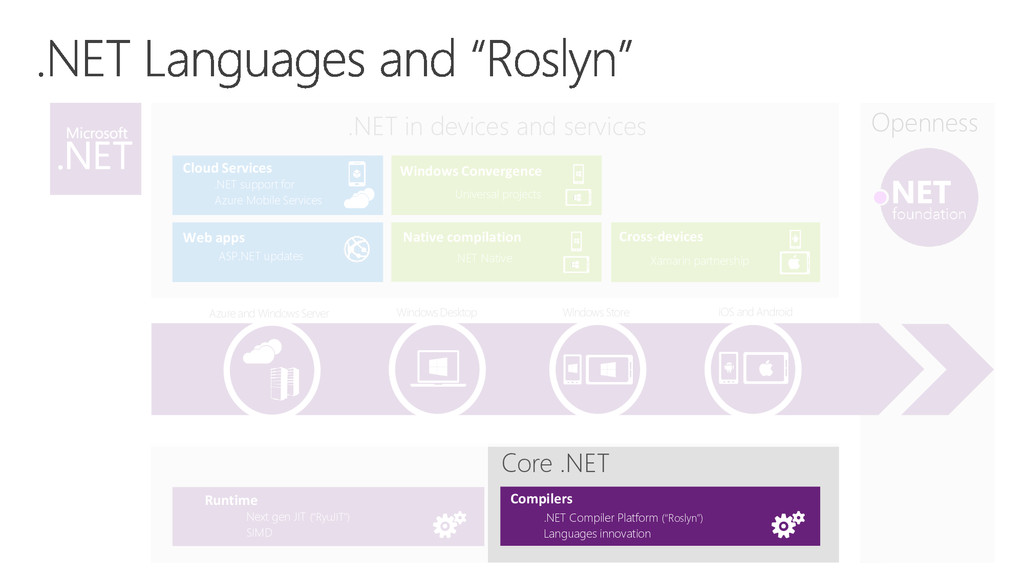This screenshot has height=576, width=1024.
Task: Click the 'Windows Desktop' label
Action: pos(436,313)
